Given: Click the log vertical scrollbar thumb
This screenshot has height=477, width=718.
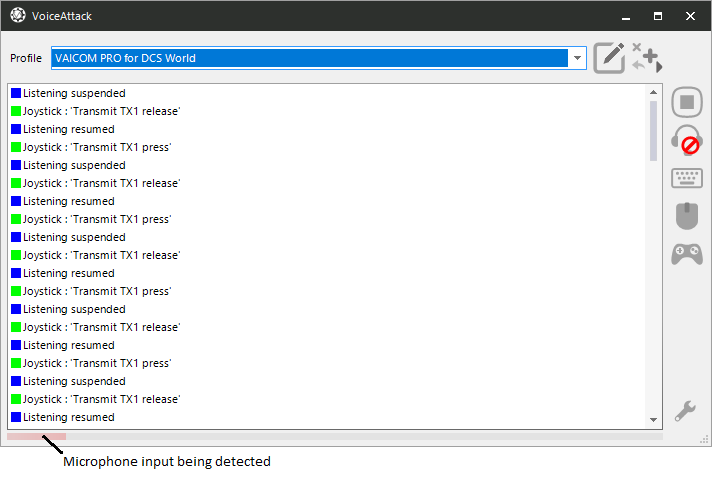Looking at the screenshot, I should coord(653,131).
